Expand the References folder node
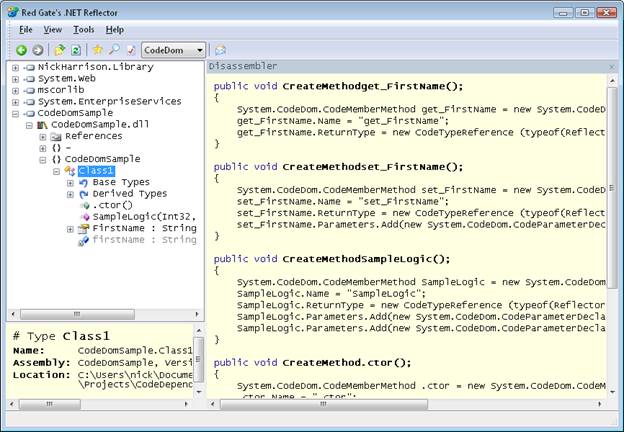The image size is (624, 432). pyautogui.click(x=43, y=137)
